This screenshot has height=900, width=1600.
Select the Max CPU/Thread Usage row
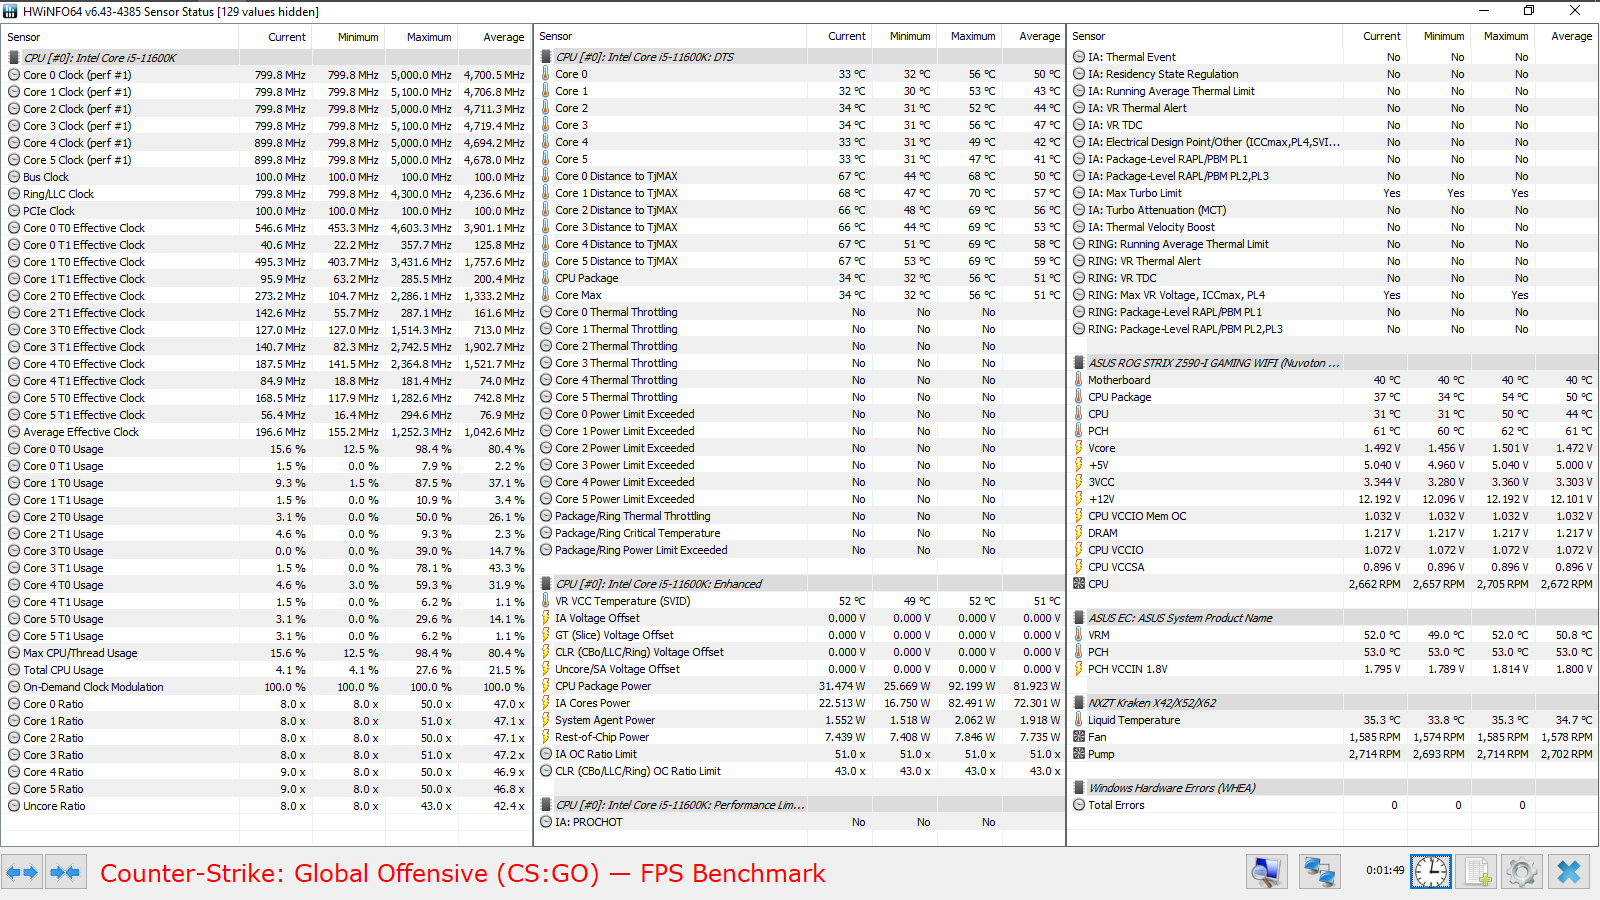coord(266,653)
